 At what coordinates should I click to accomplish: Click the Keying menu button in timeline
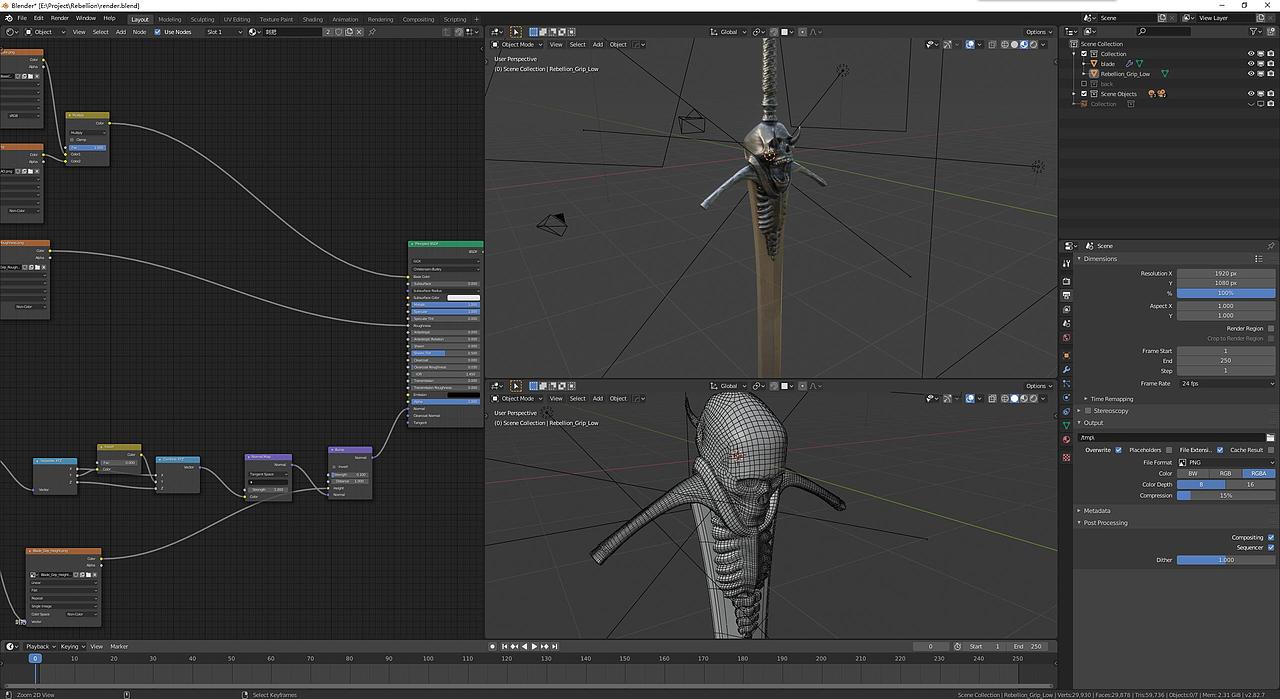click(71, 646)
